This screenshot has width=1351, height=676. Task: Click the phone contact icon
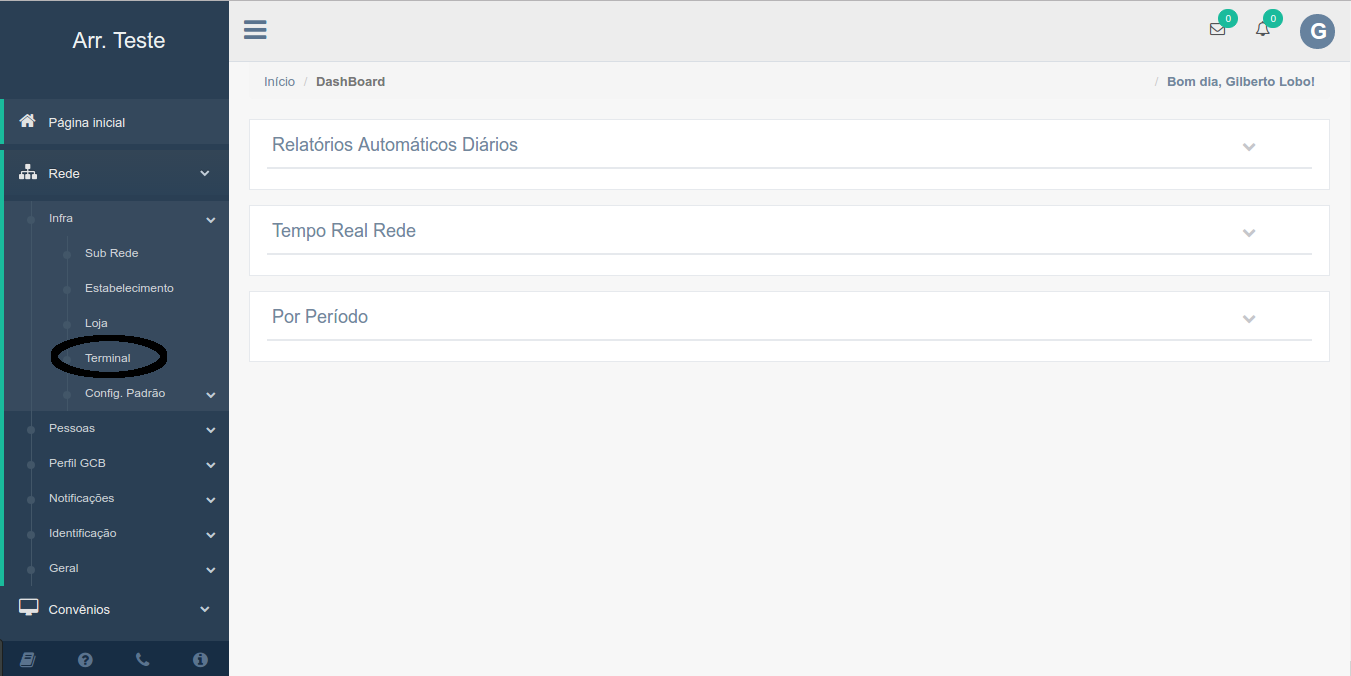click(142, 659)
